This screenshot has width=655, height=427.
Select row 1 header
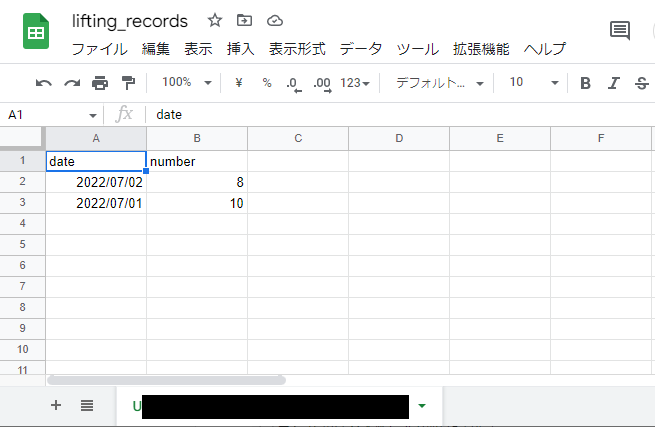pyautogui.click(x=23, y=161)
